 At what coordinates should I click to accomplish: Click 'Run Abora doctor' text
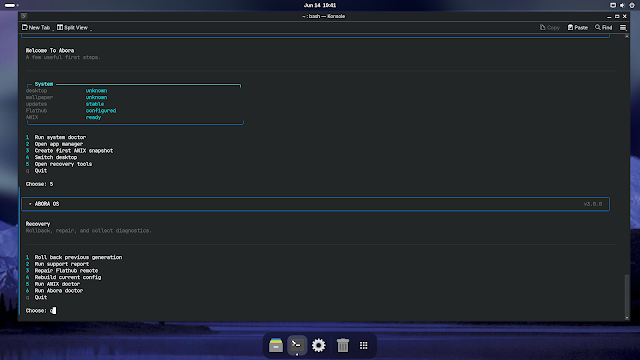(x=59, y=291)
